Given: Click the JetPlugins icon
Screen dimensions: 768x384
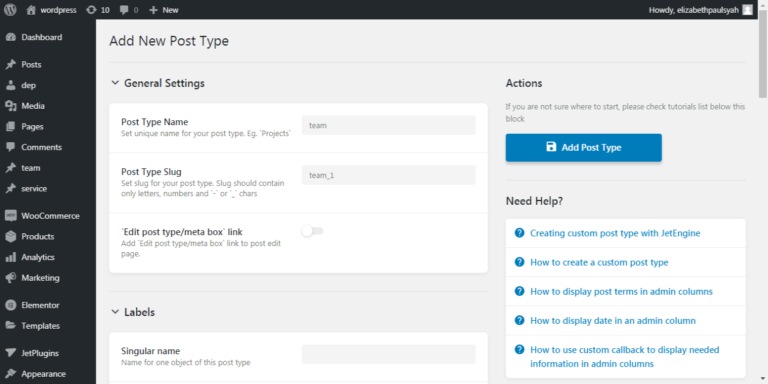Looking at the screenshot, I should click(x=10, y=353).
